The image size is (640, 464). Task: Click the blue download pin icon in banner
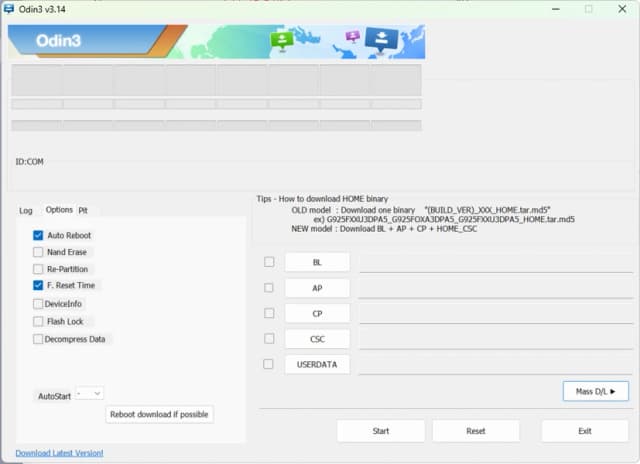382,40
